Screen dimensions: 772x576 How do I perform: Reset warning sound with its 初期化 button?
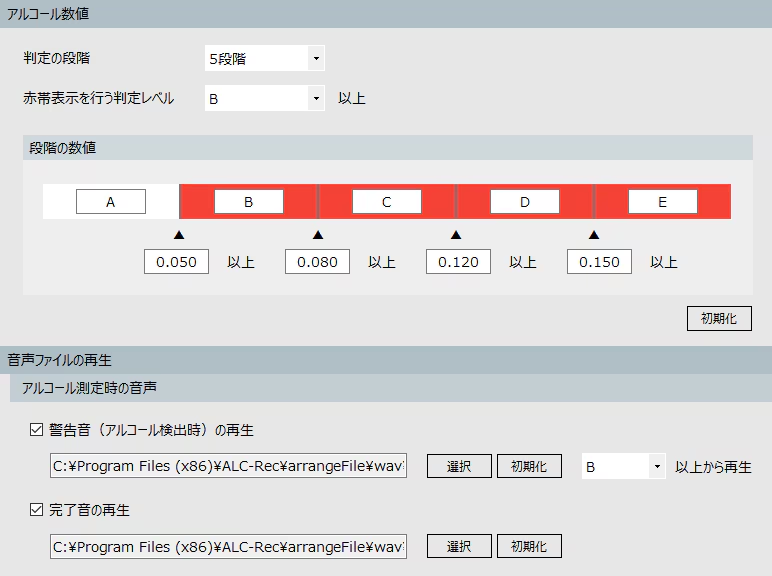(x=529, y=467)
